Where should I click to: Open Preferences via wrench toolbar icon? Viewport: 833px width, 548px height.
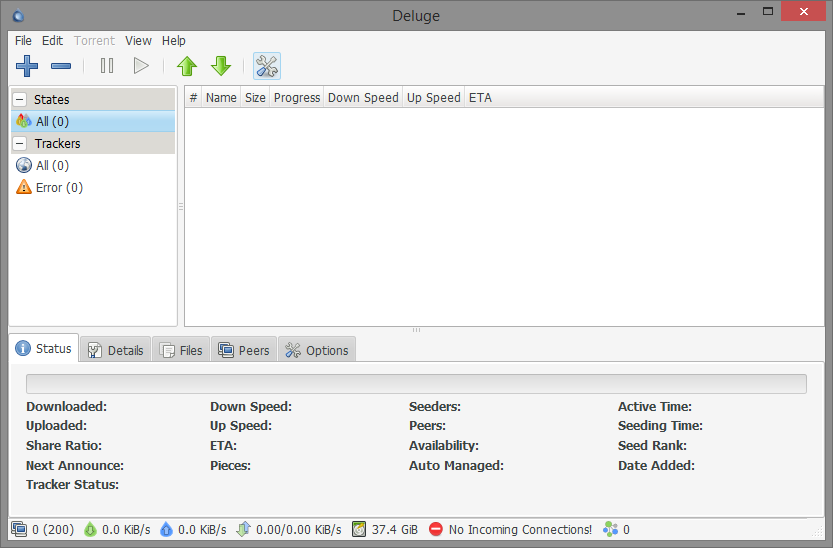(x=267, y=66)
